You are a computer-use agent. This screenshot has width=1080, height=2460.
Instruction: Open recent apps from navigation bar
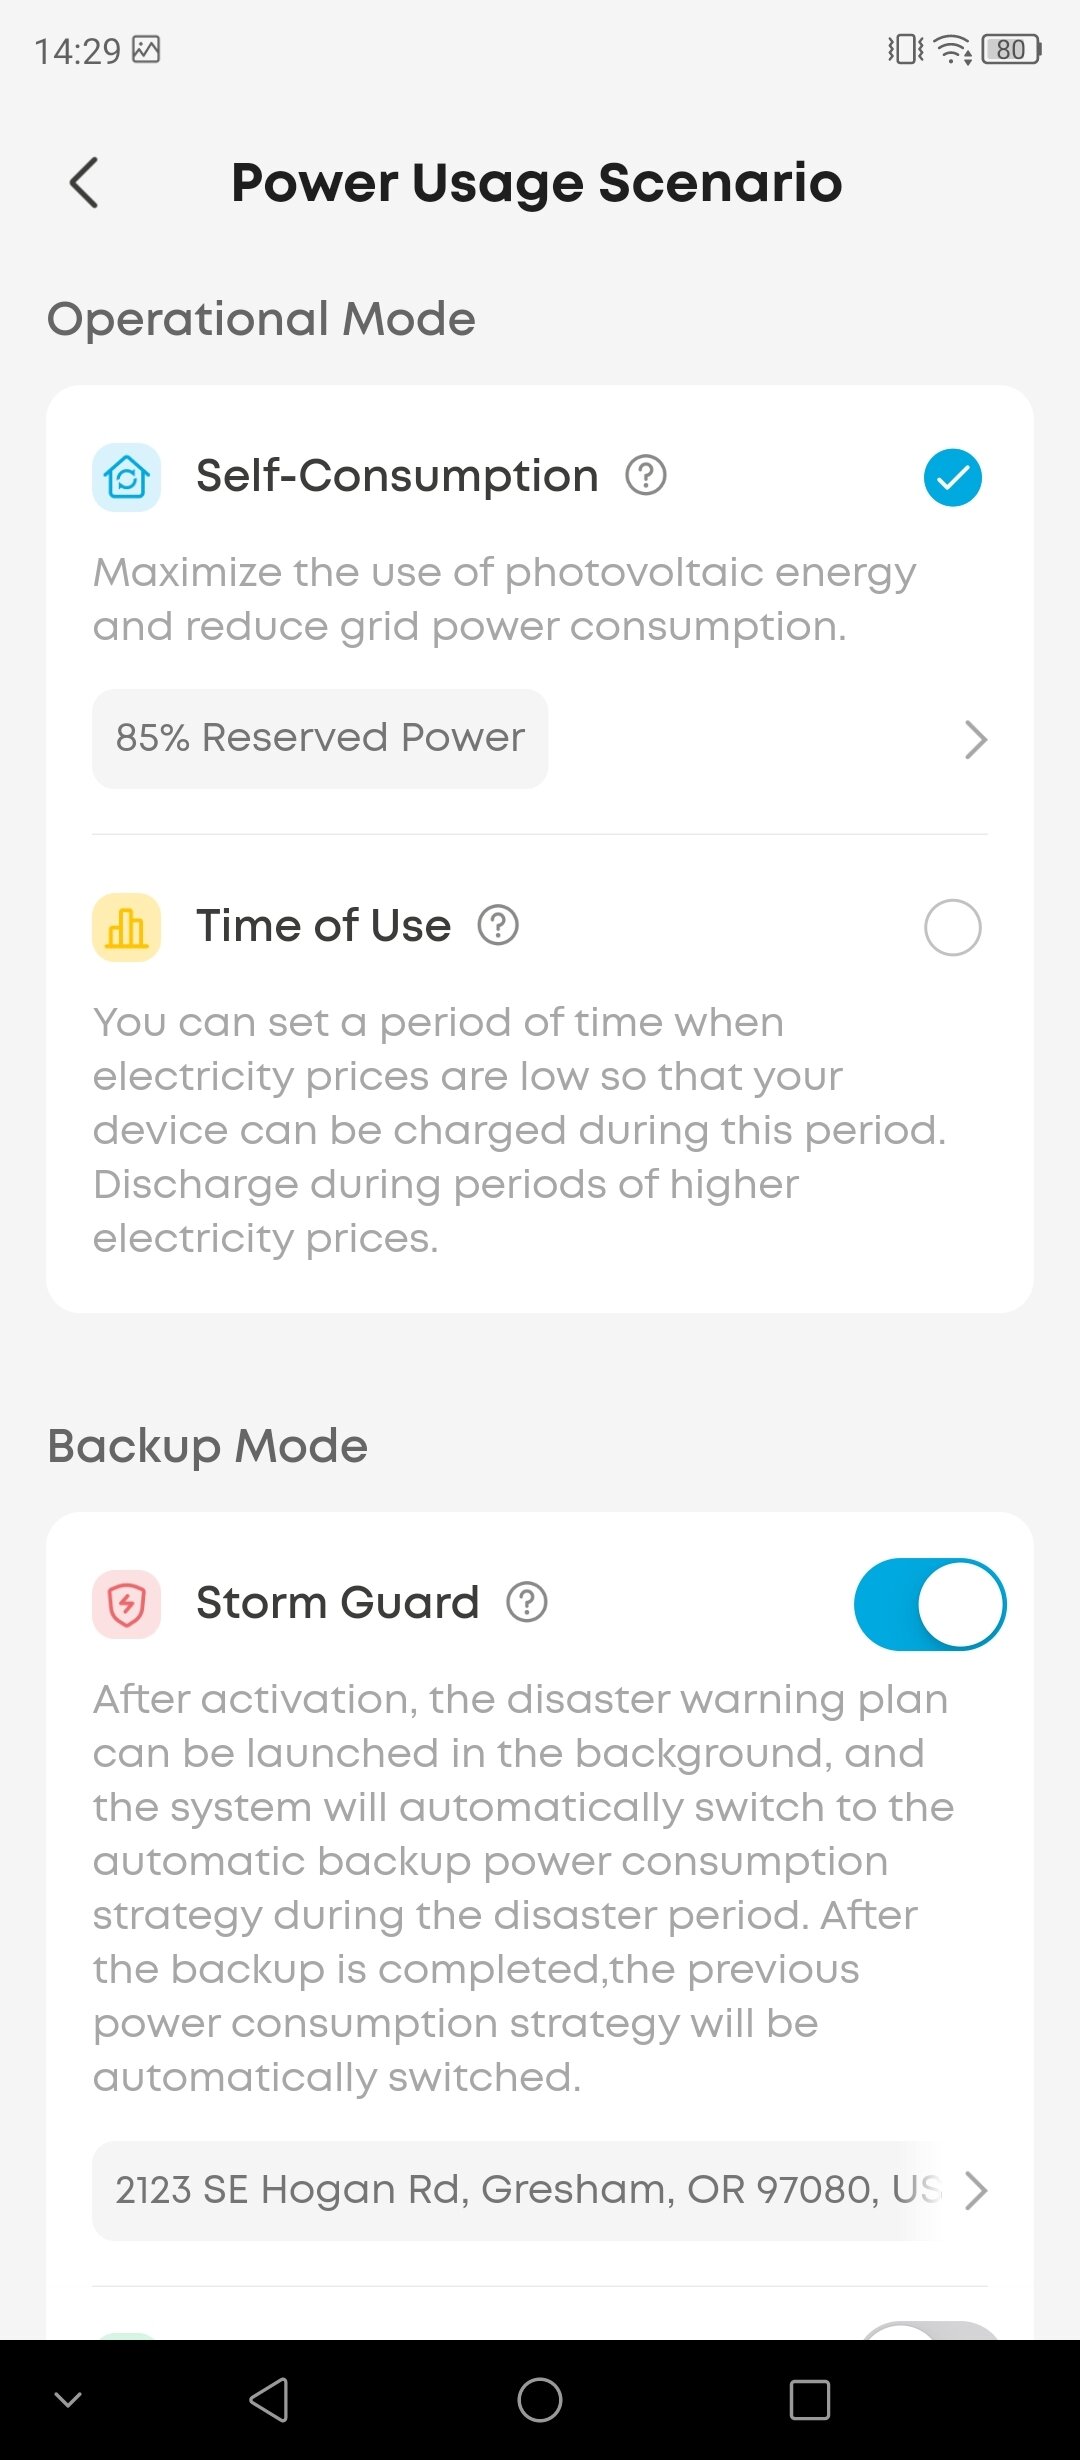(x=809, y=2399)
